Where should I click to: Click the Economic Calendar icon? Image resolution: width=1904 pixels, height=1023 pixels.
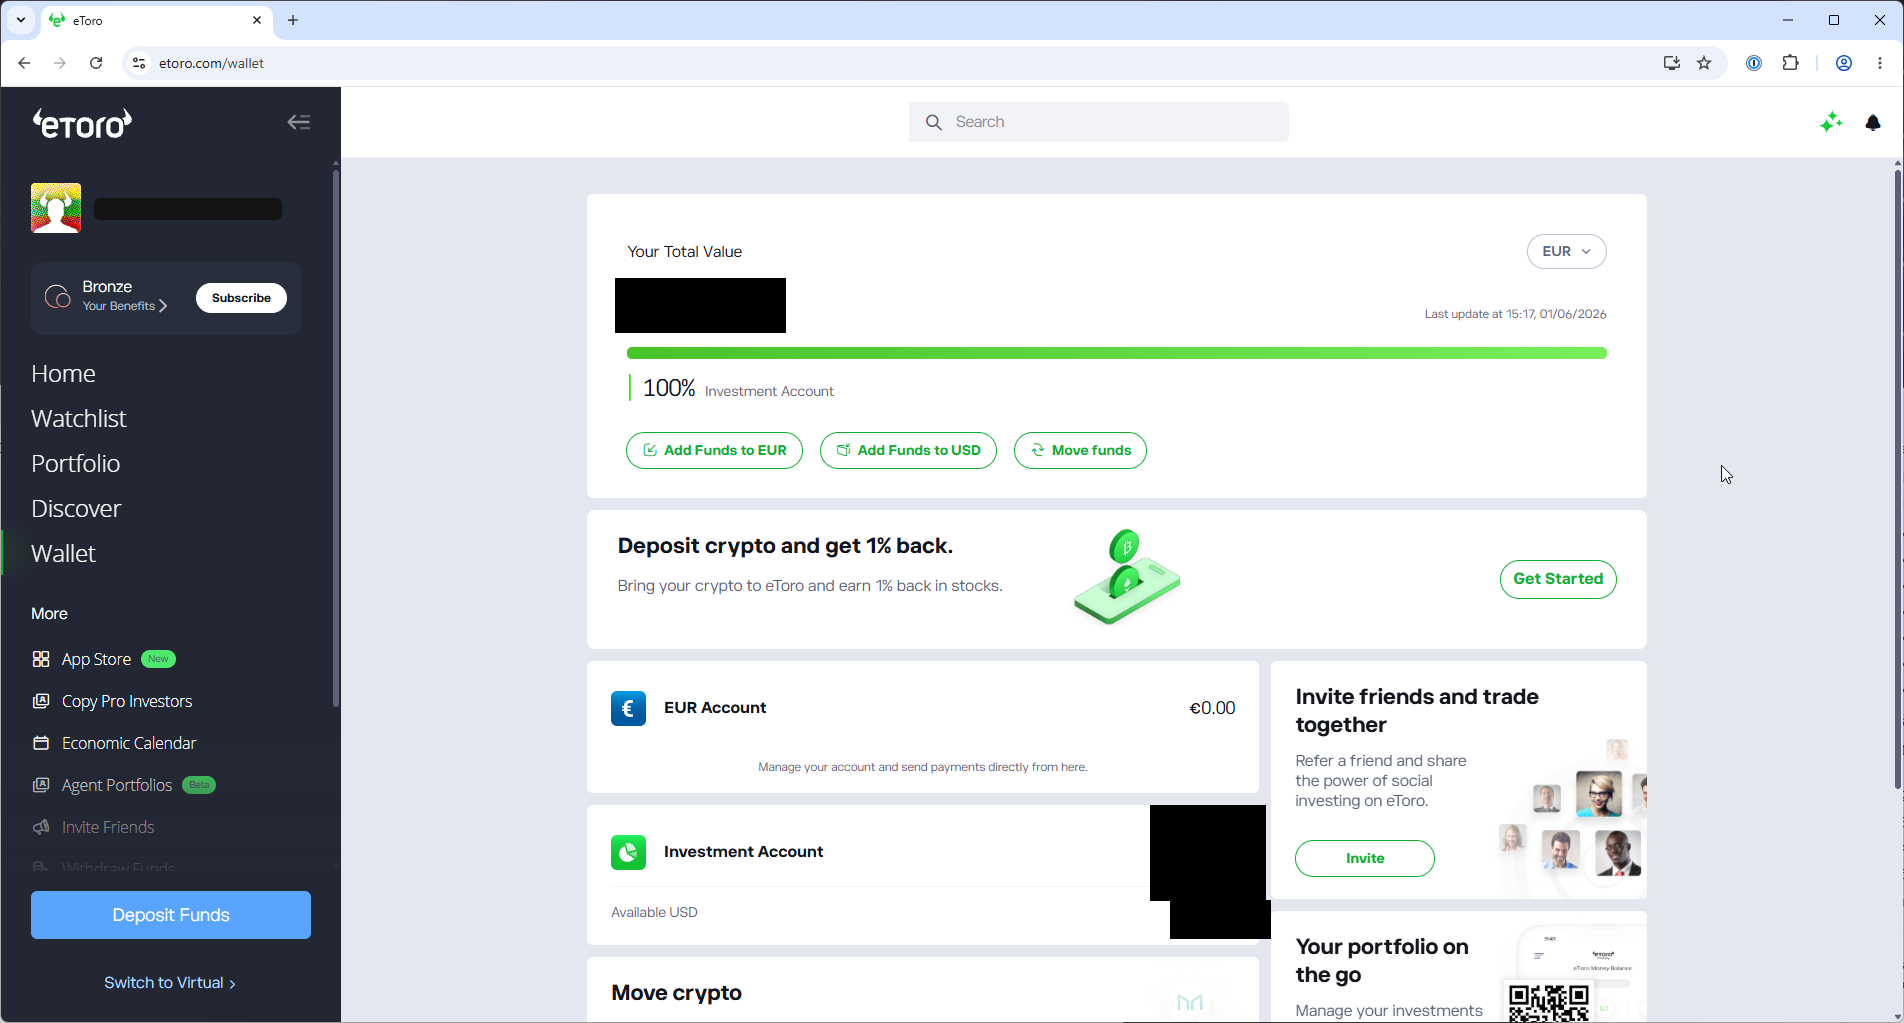pyautogui.click(x=41, y=743)
